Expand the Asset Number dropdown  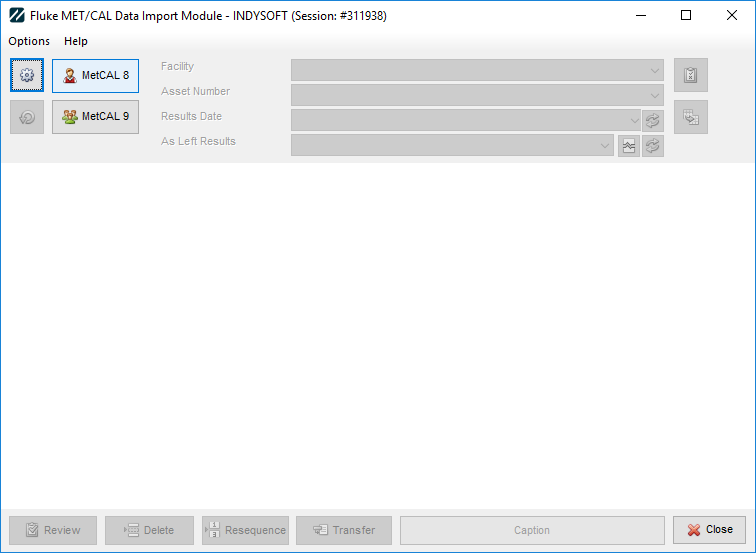pyautogui.click(x=654, y=95)
